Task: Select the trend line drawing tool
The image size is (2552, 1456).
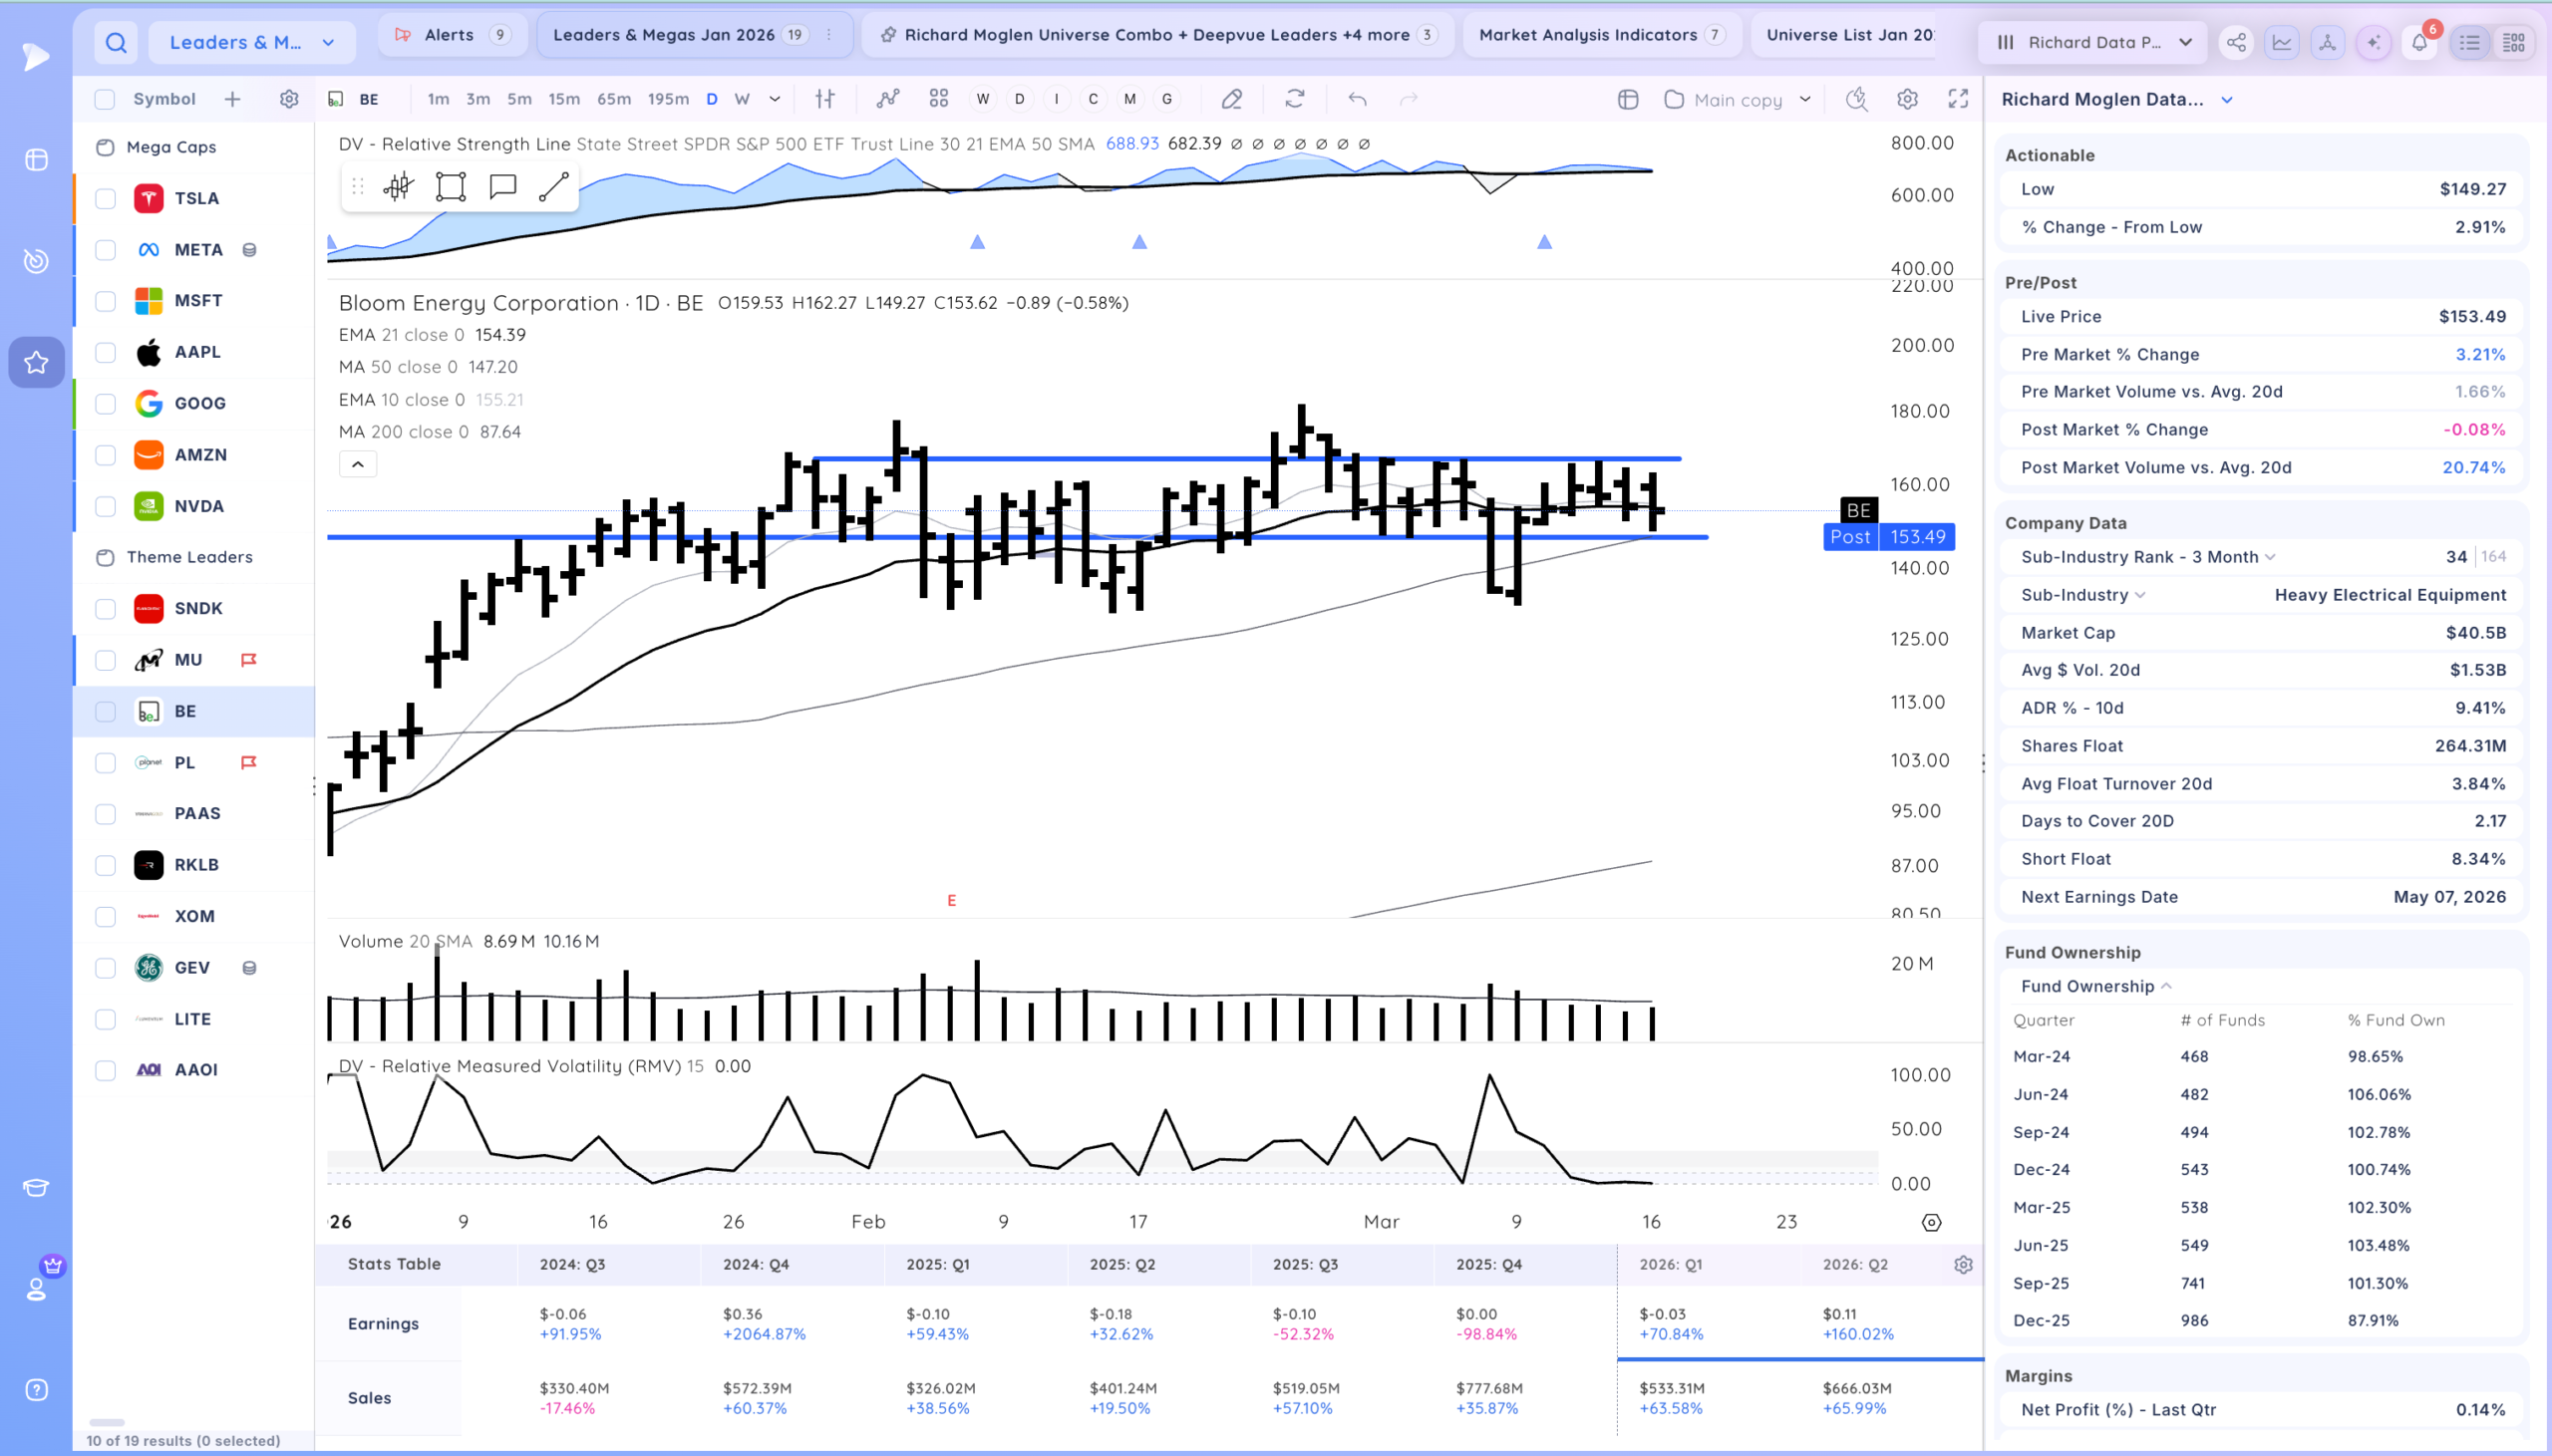Action: [x=554, y=187]
